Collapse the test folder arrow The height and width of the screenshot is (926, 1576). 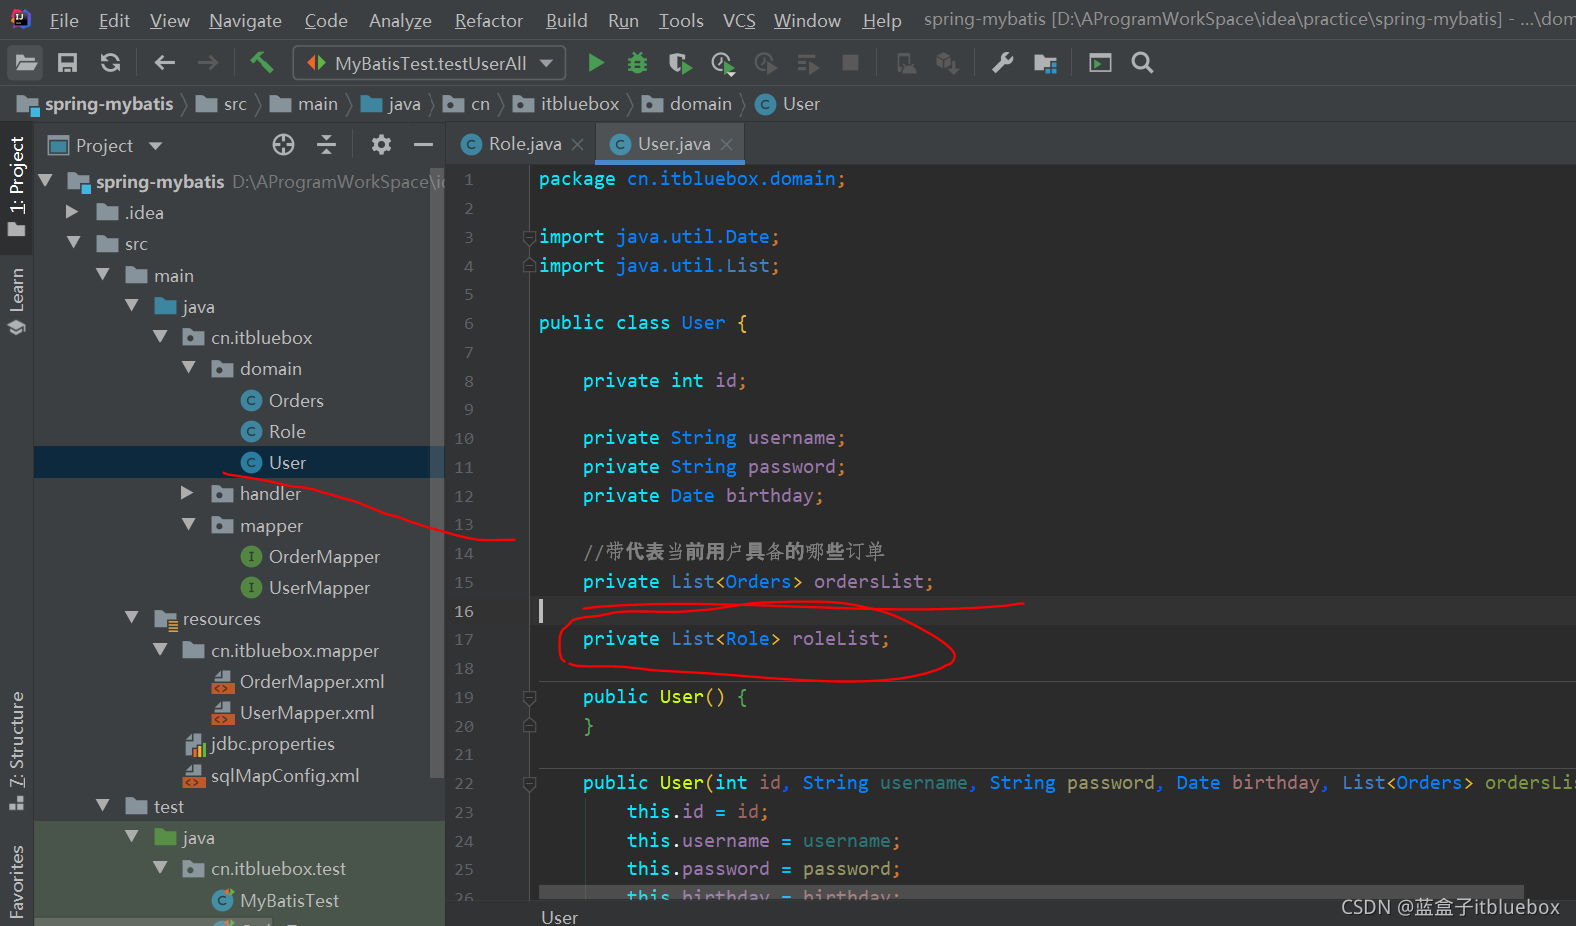pos(102,806)
